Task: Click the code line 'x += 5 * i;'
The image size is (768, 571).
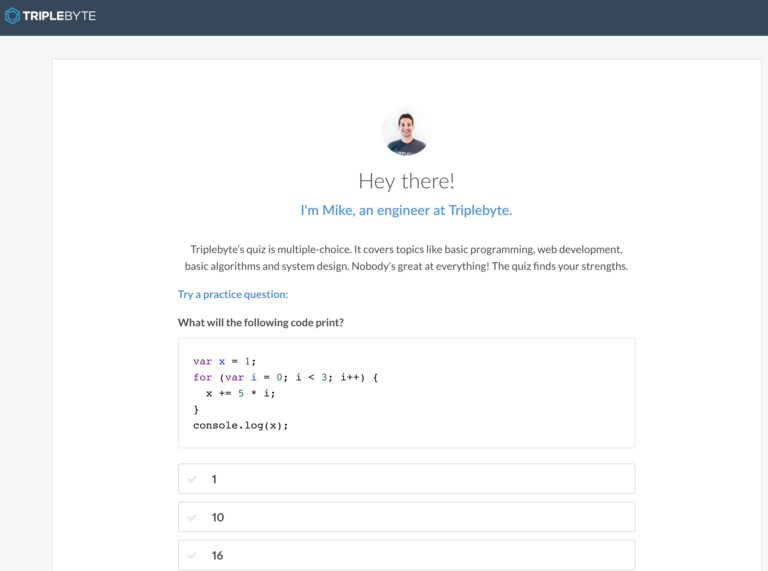Action: pyautogui.click(x=240, y=393)
